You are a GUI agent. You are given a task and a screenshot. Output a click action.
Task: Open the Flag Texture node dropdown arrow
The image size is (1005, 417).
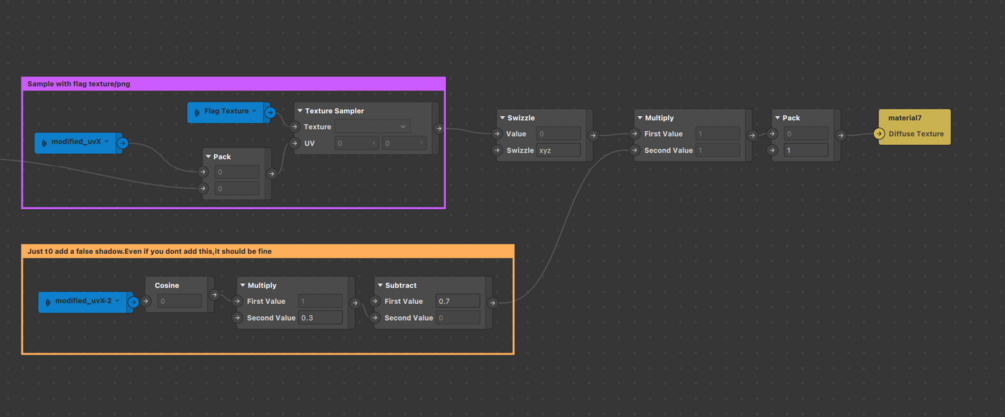tap(254, 111)
